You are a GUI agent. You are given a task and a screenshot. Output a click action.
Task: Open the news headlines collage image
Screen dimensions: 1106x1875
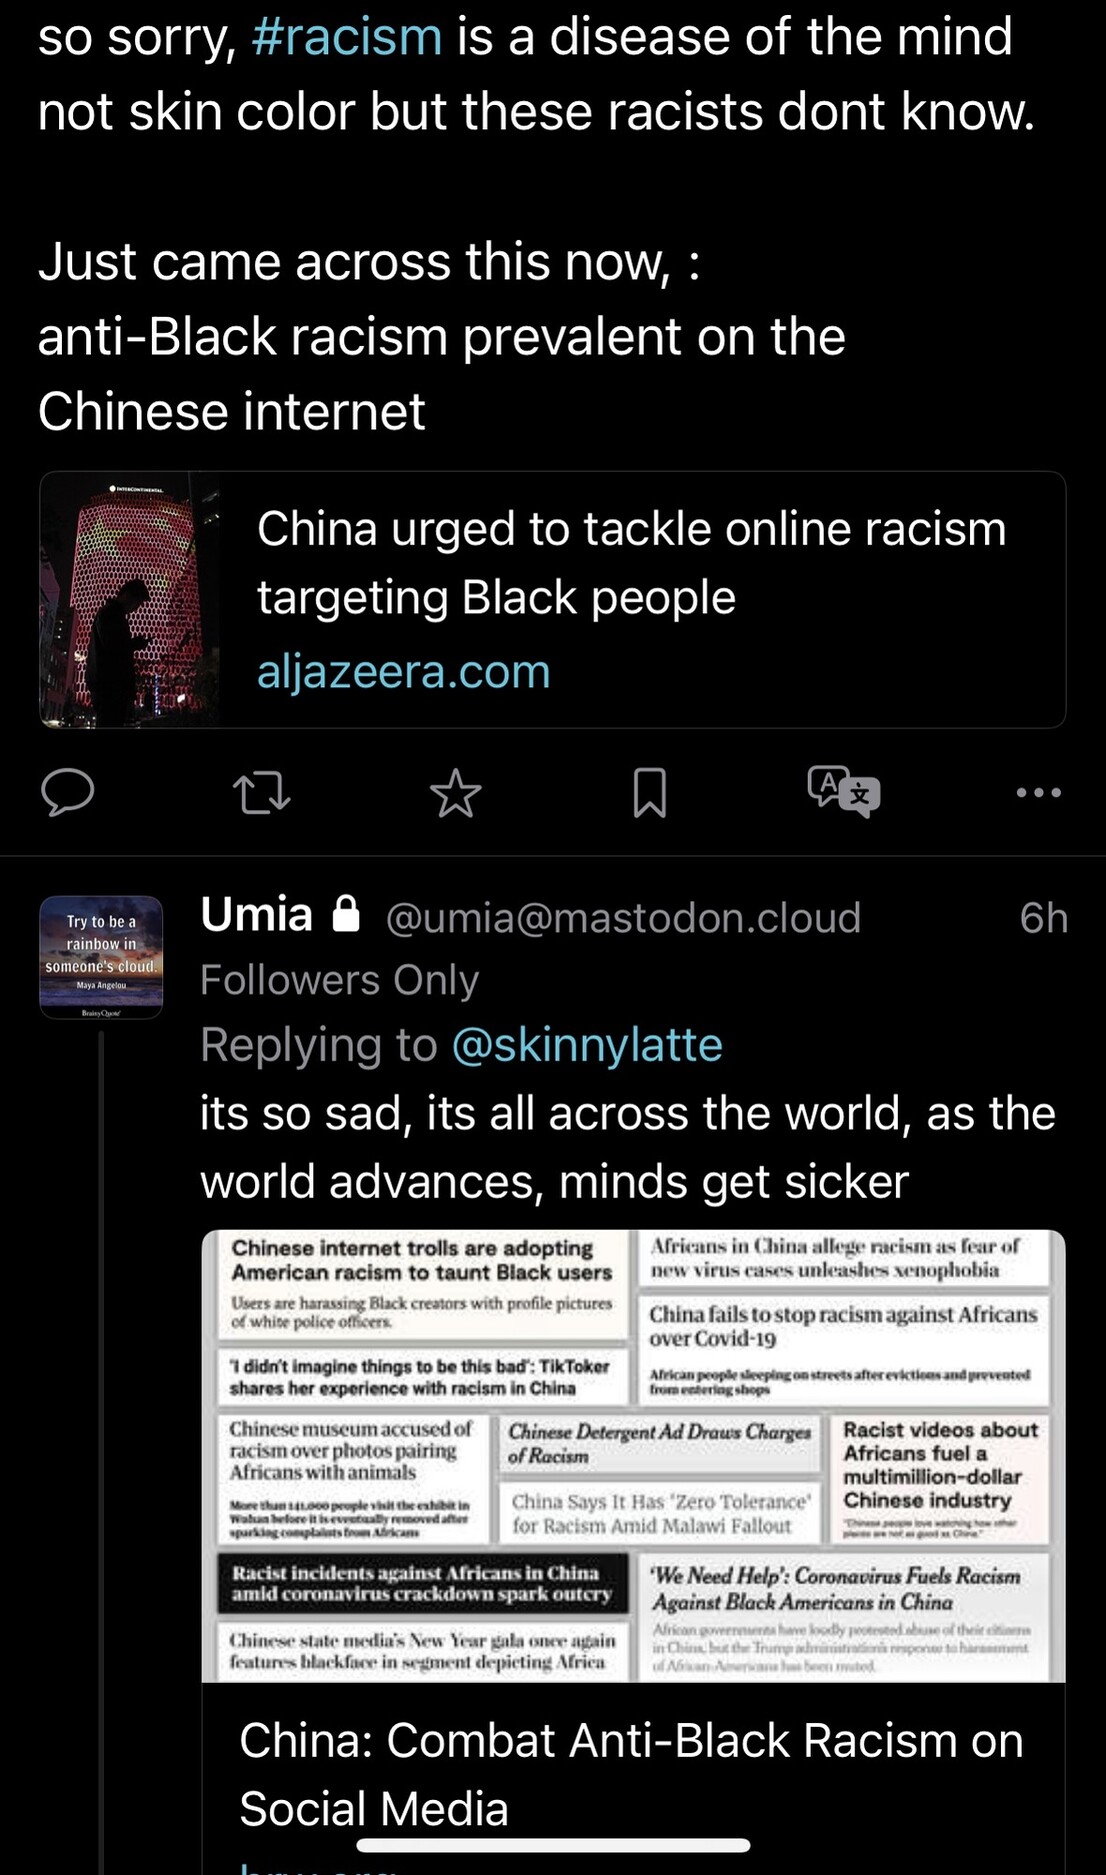point(633,1456)
